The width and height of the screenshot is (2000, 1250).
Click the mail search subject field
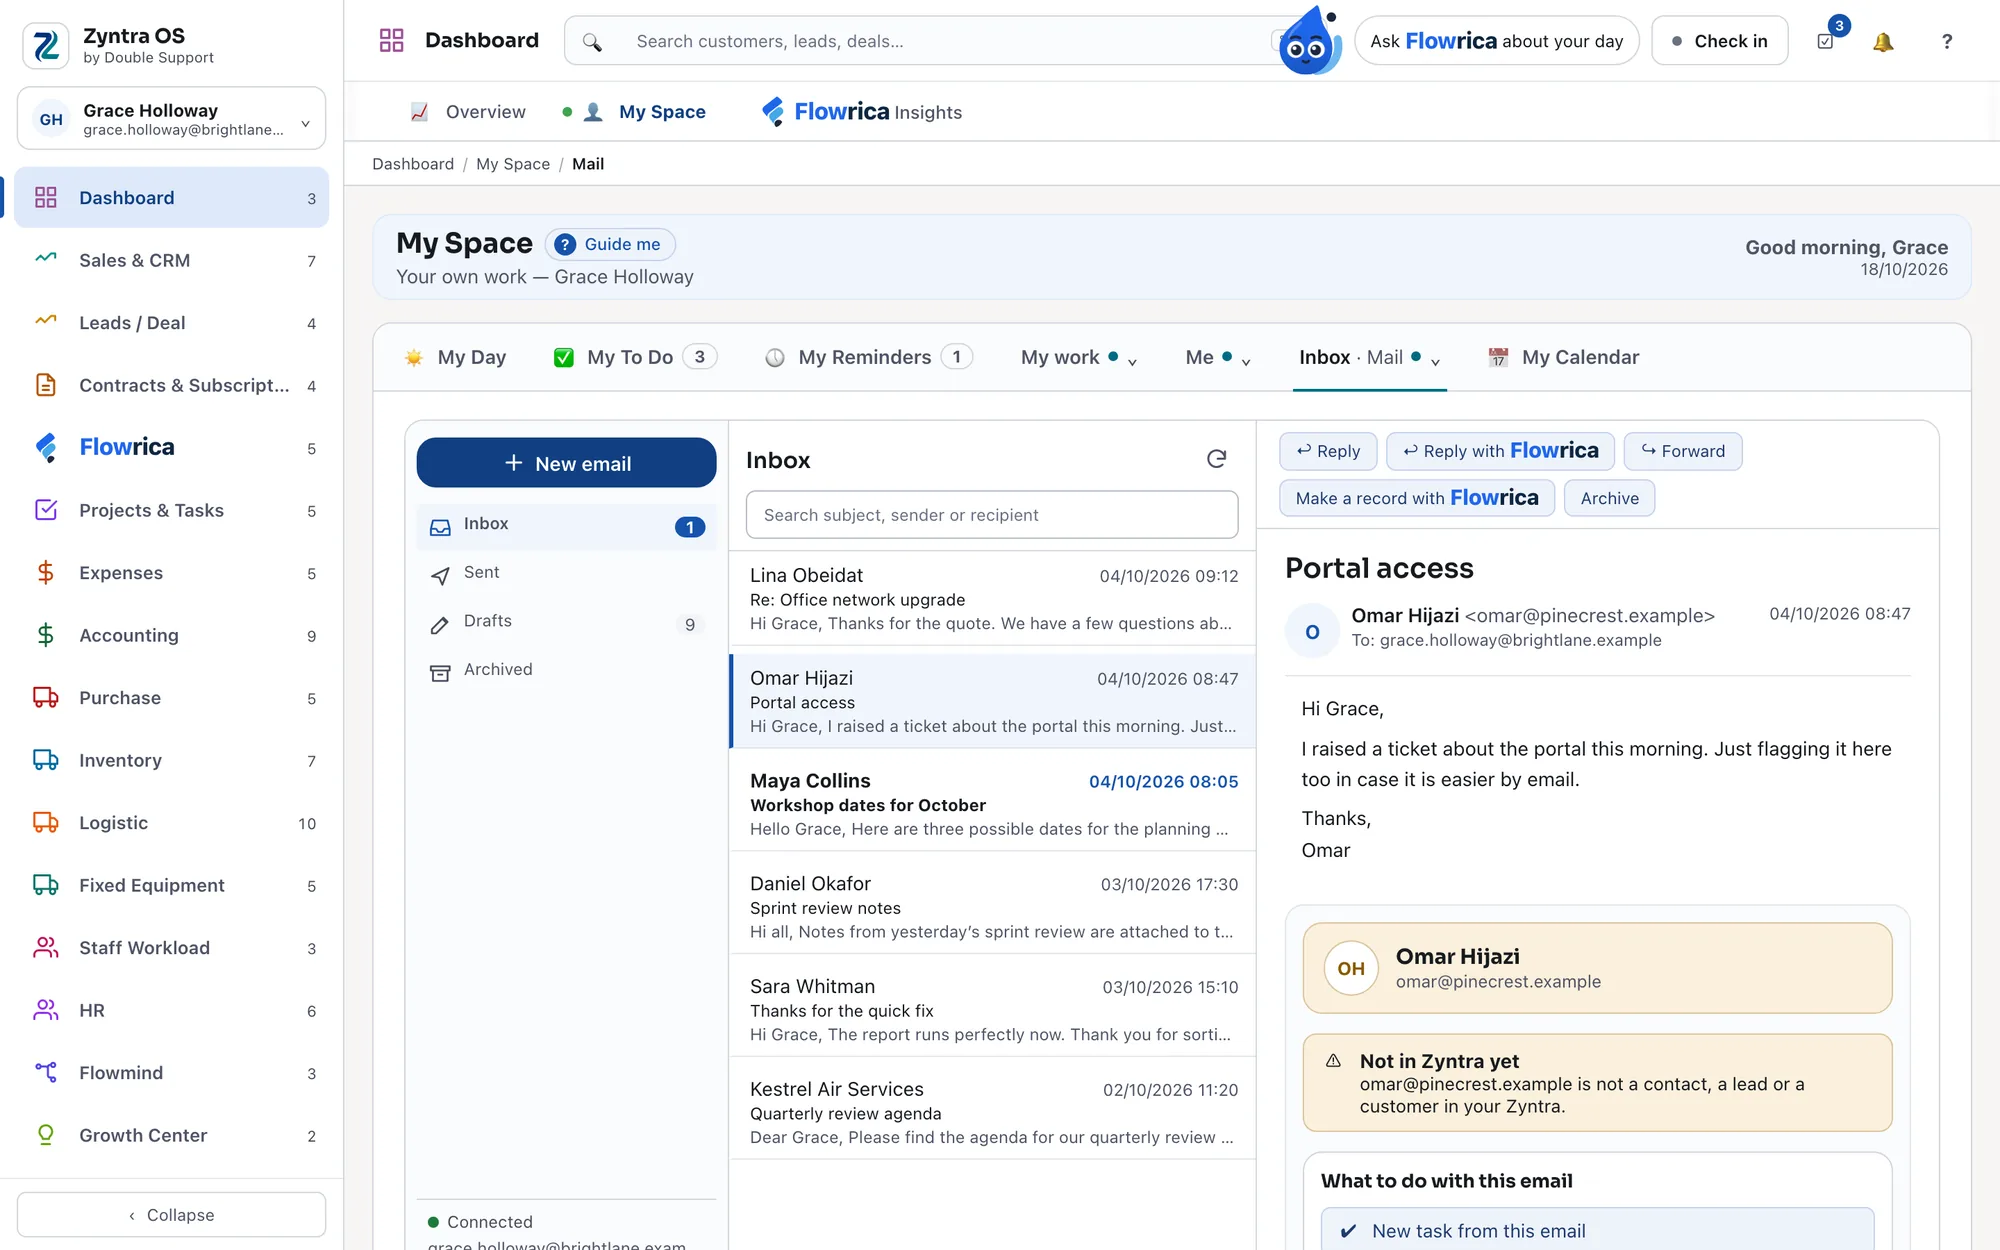click(992, 515)
